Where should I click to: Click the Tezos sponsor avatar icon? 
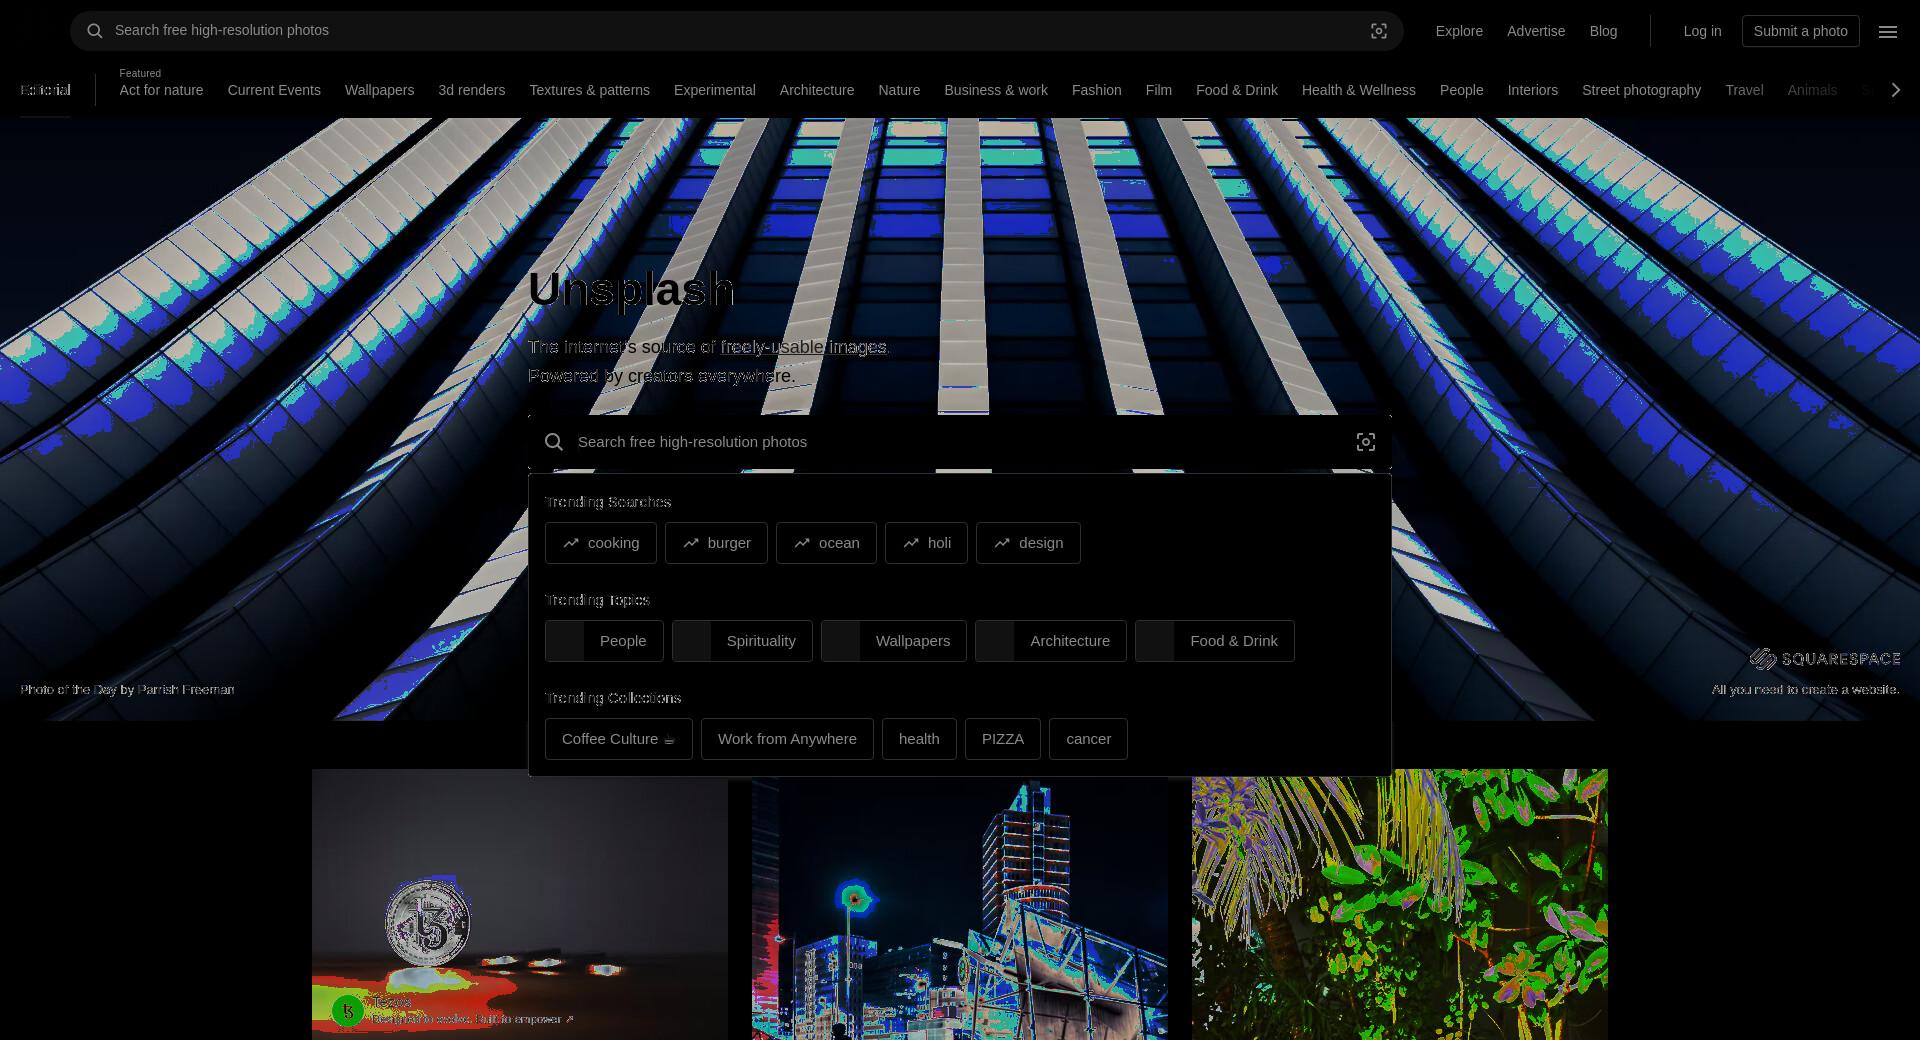348,1011
